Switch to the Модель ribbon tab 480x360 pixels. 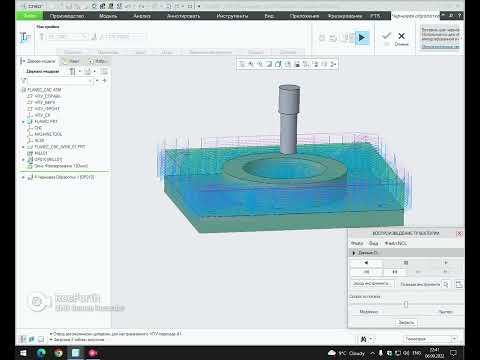click(108, 16)
